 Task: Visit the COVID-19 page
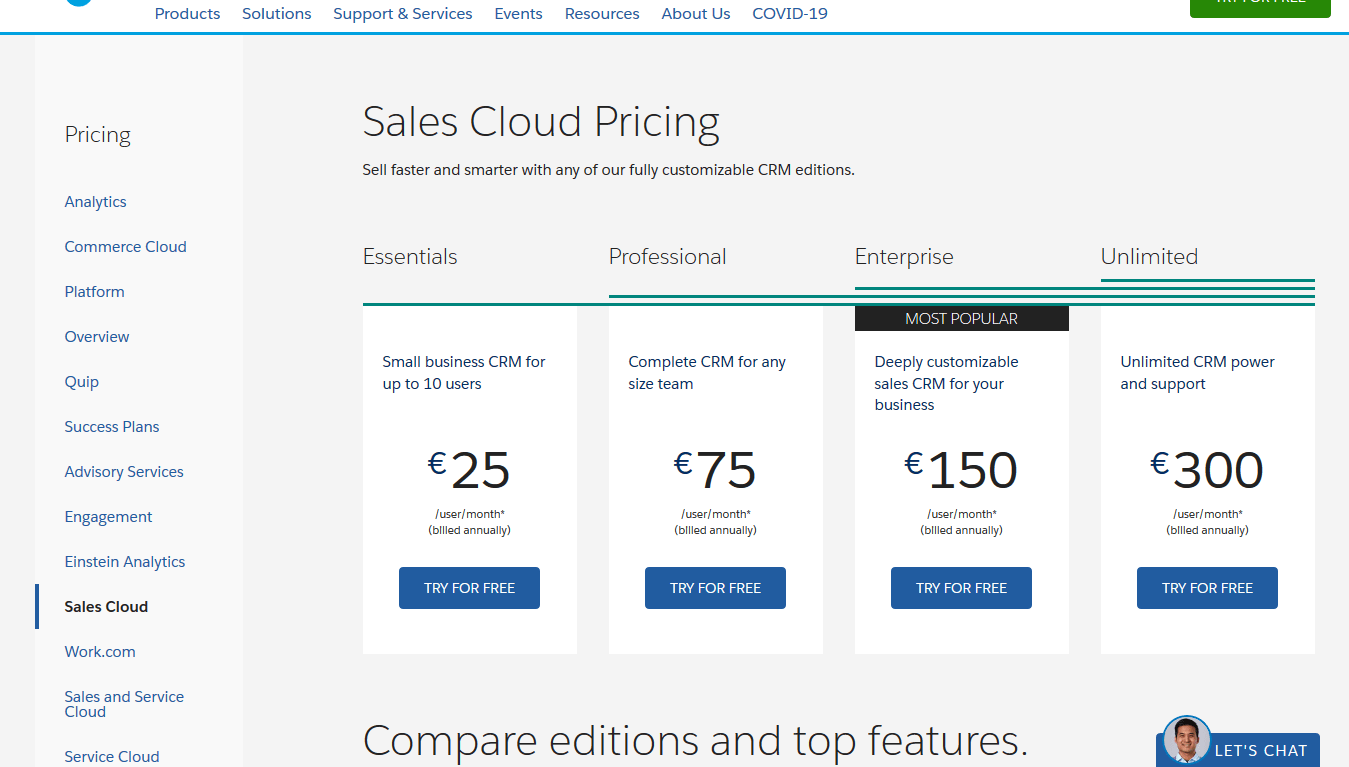tap(789, 13)
